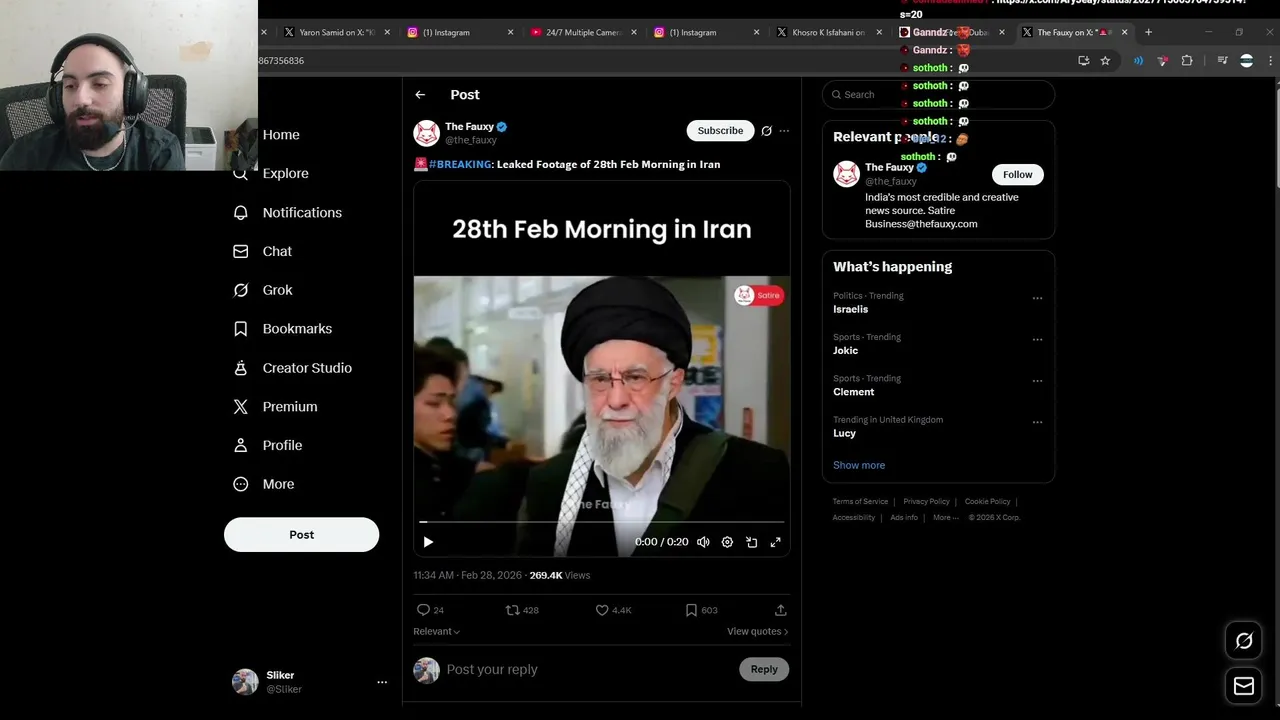This screenshot has height=720, width=1280.
Task: Open Israelis trending topic
Action: click(x=850, y=309)
